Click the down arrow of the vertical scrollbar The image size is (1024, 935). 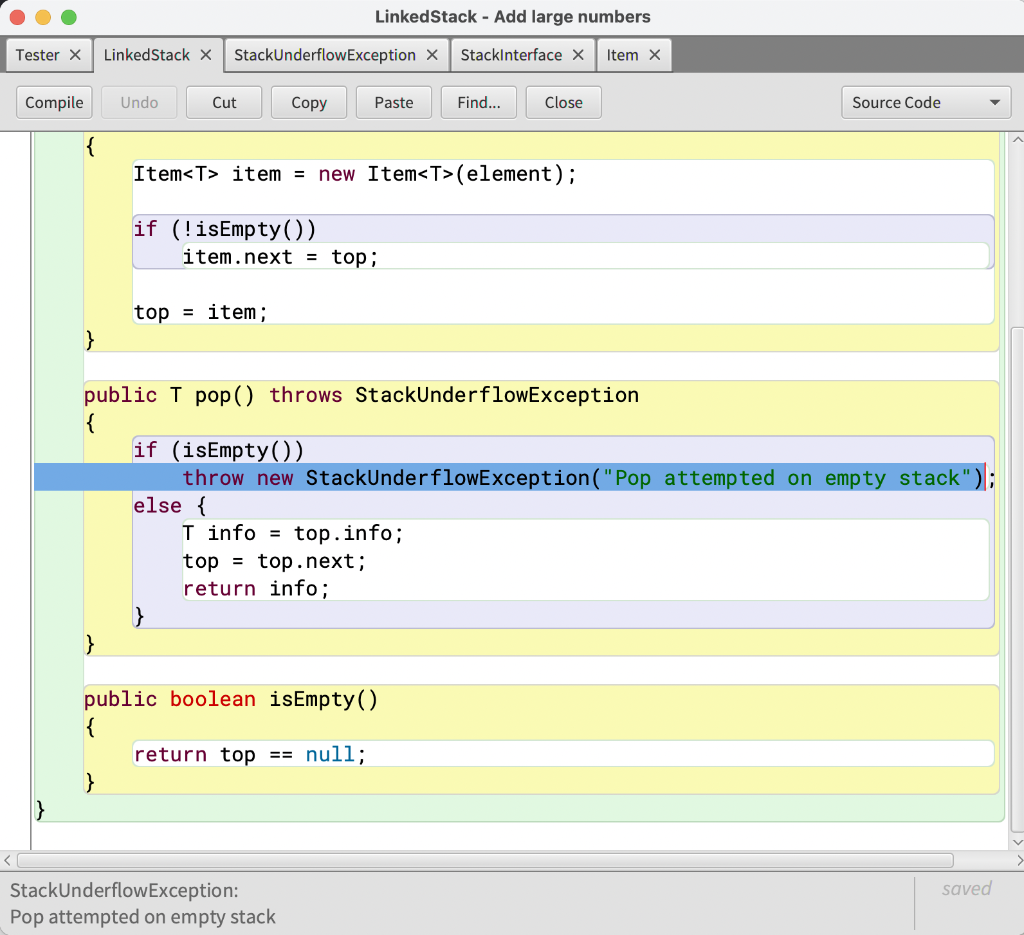coord(1016,840)
